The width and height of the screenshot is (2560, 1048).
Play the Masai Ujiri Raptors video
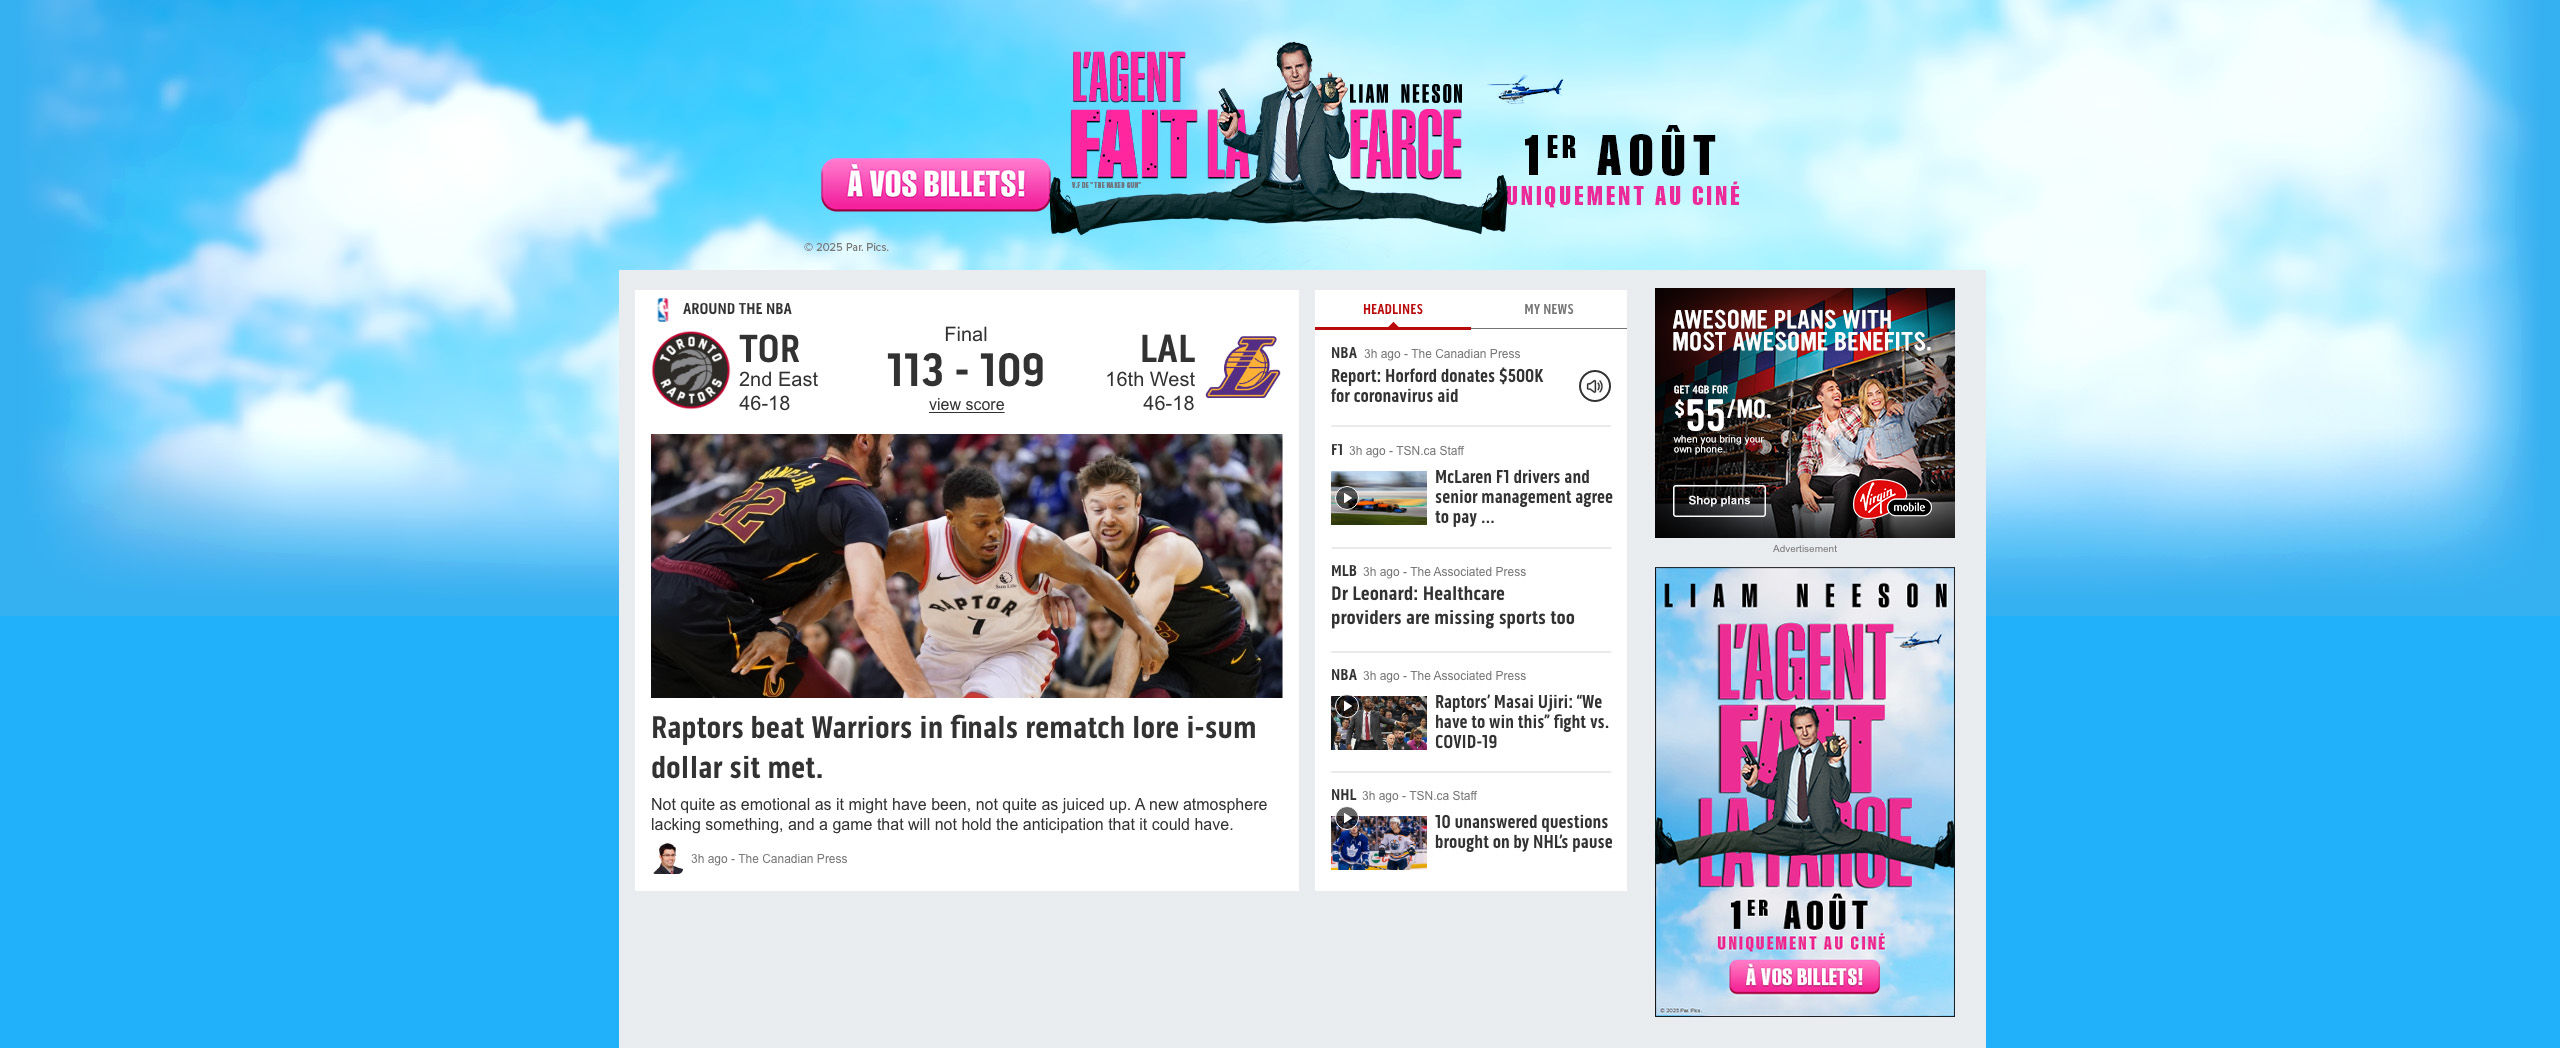click(x=1348, y=706)
